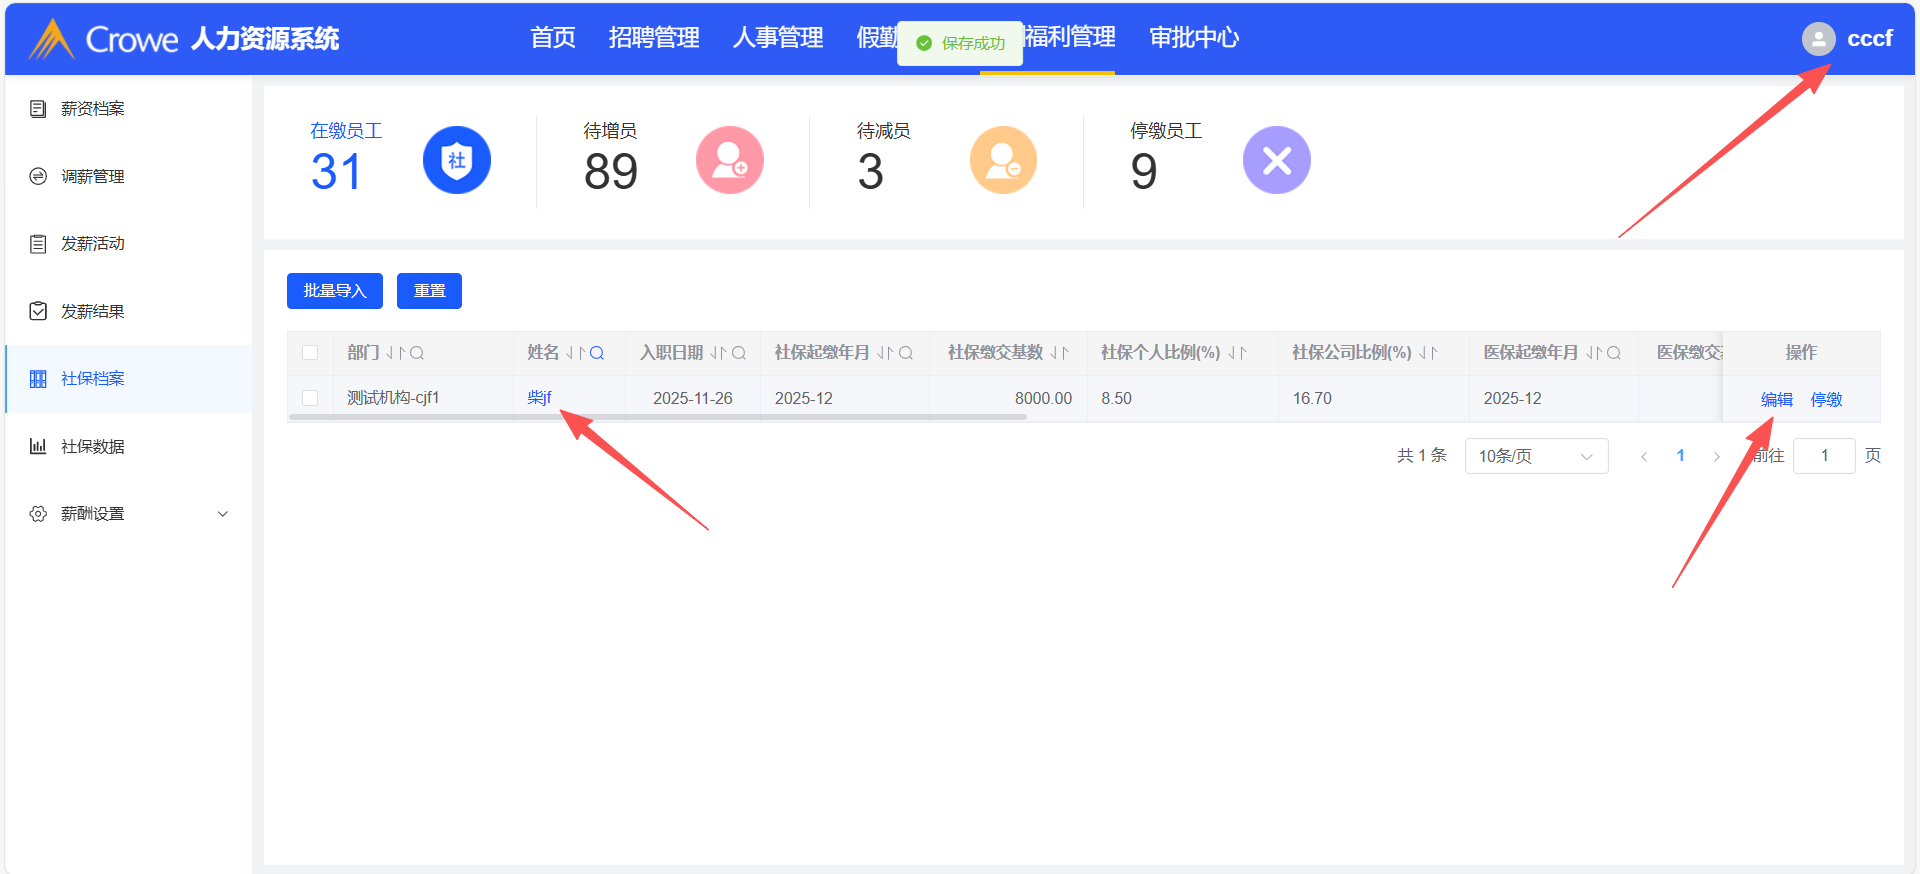Image resolution: width=1920 pixels, height=874 pixels.
Task: Click the 编辑 link in the operations column
Action: 1777,400
